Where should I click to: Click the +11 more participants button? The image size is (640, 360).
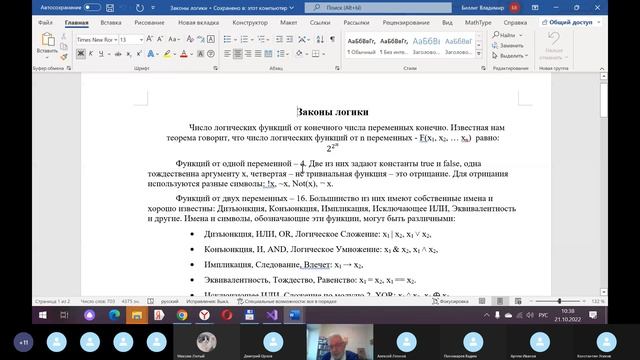[x=23, y=342]
